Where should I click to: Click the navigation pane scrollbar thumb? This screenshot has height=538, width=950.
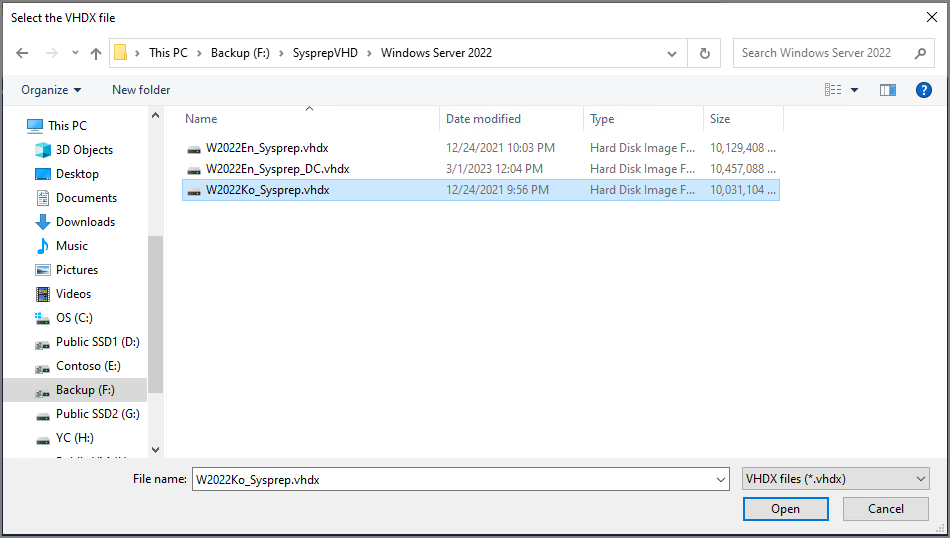tap(156, 314)
